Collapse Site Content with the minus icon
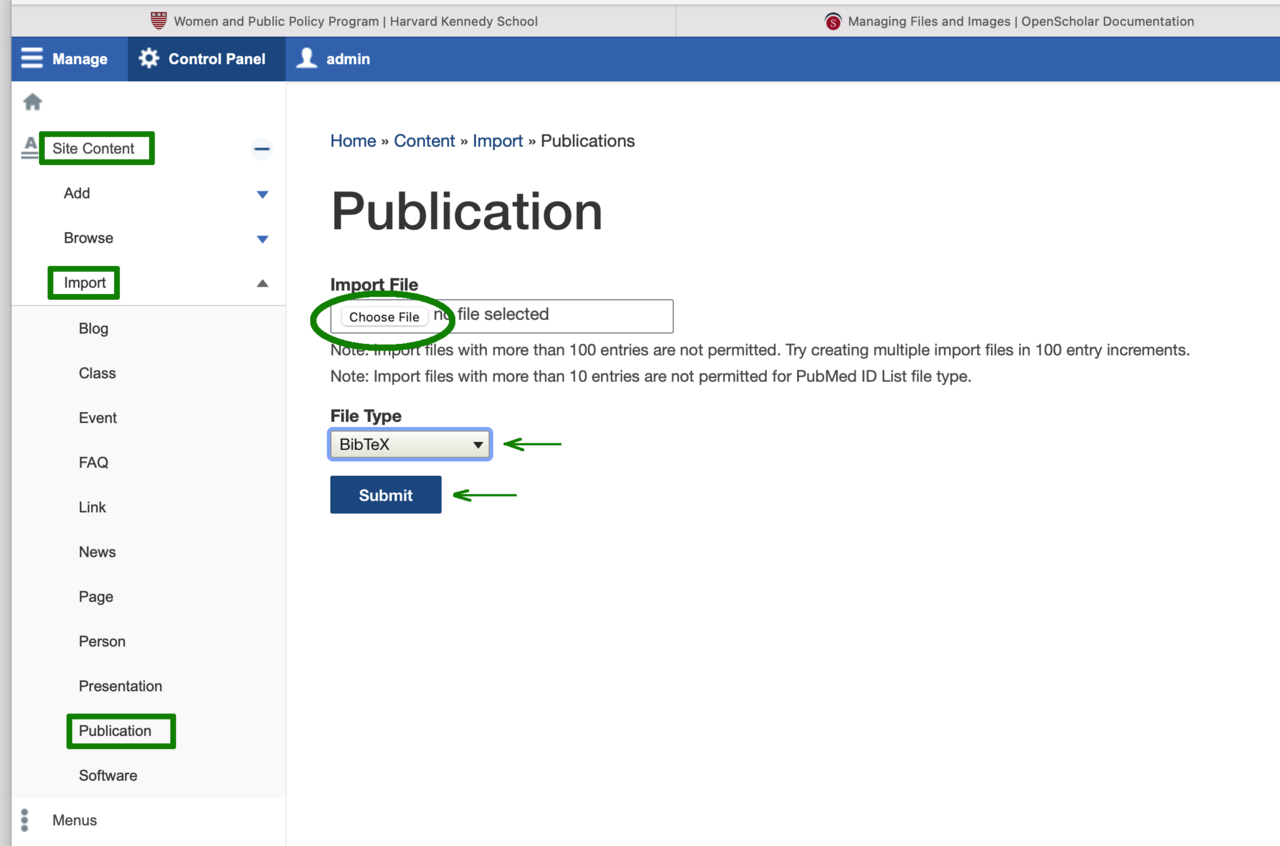Viewport: 1280px width, 846px height. 262,149
